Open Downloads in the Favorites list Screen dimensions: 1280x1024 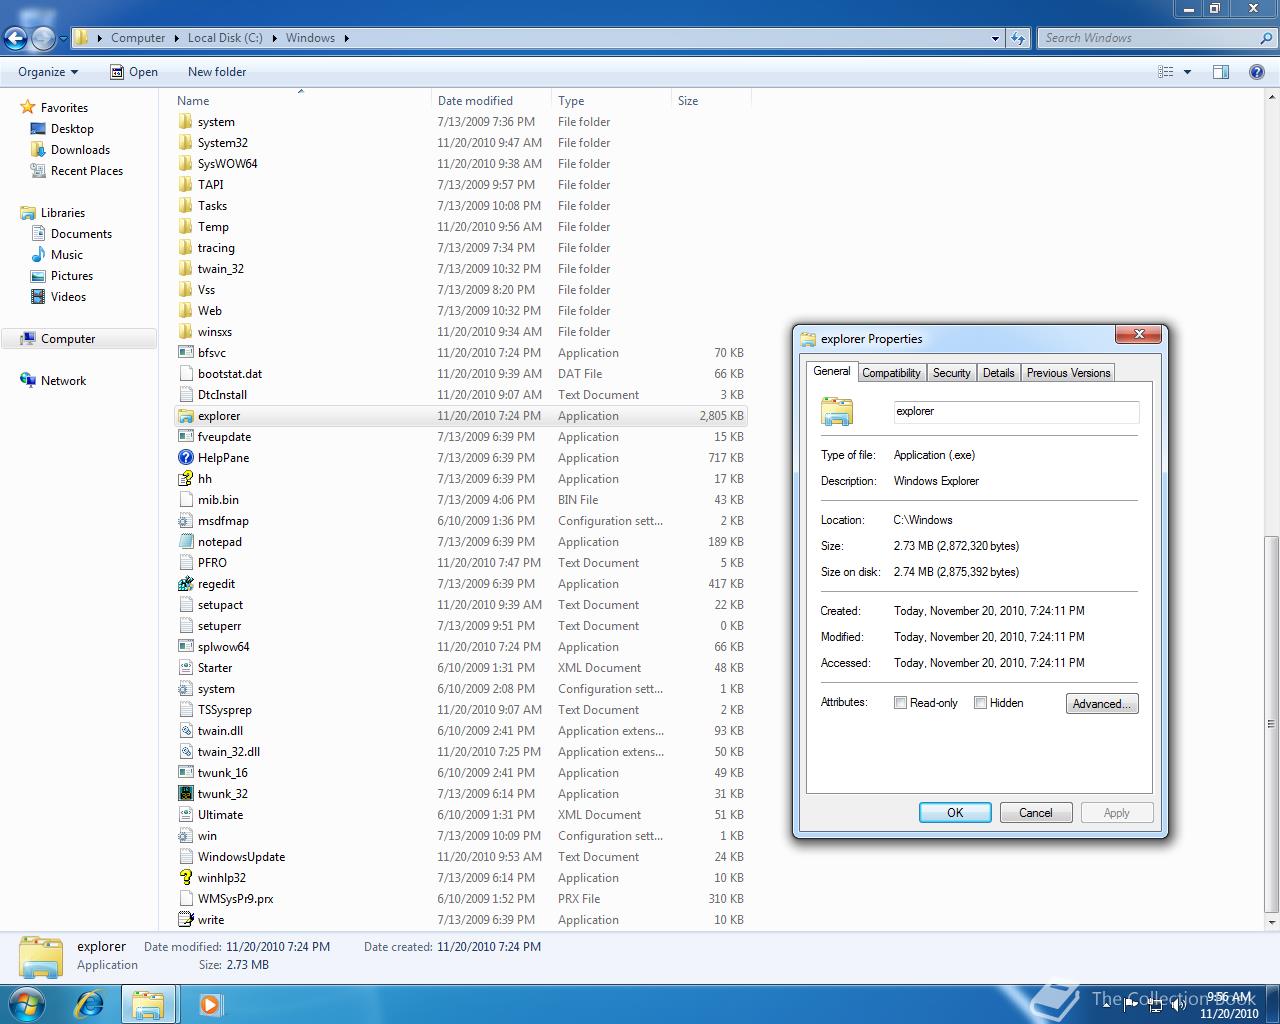click(x=80, y=150)
